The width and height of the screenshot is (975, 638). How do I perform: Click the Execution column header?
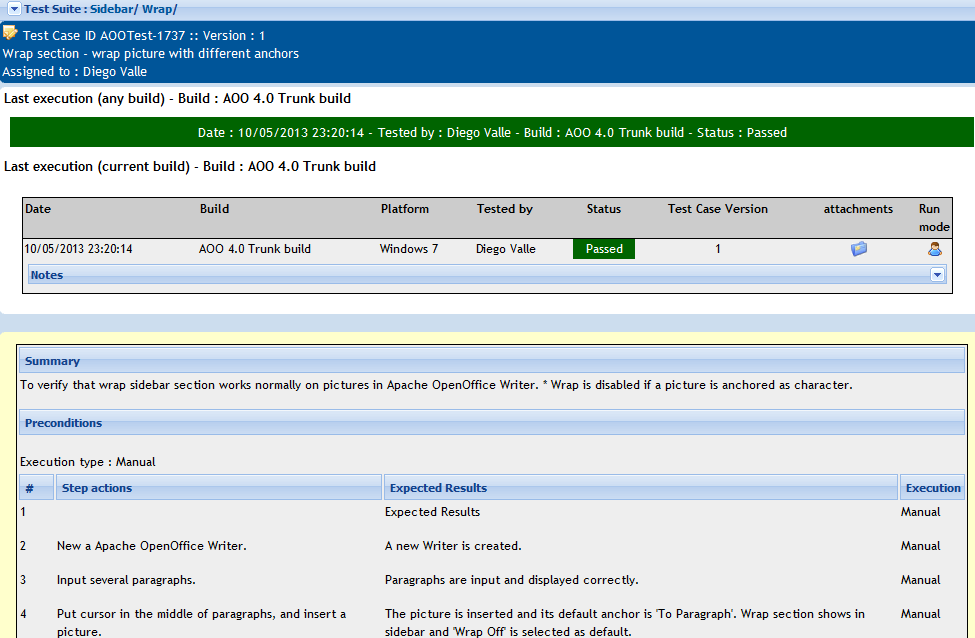point(933,488)
